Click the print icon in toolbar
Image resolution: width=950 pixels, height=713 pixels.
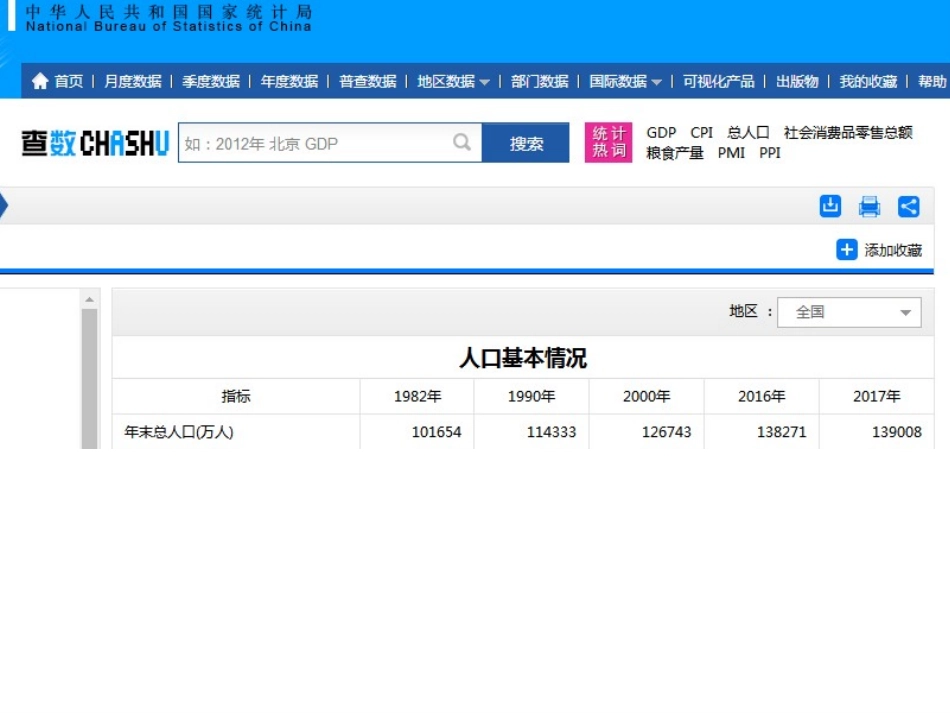pos(869,207)
